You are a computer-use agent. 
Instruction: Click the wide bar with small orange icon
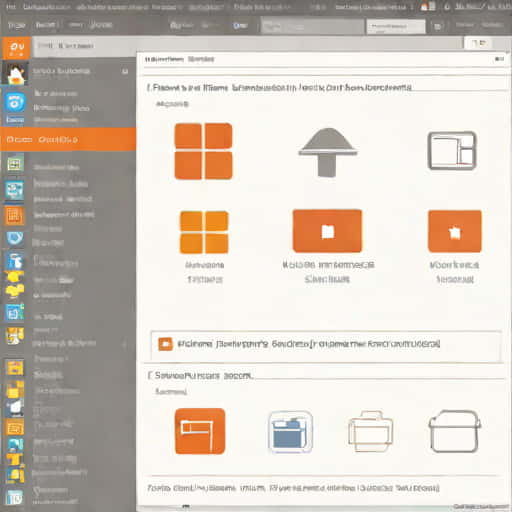point(326,345)
